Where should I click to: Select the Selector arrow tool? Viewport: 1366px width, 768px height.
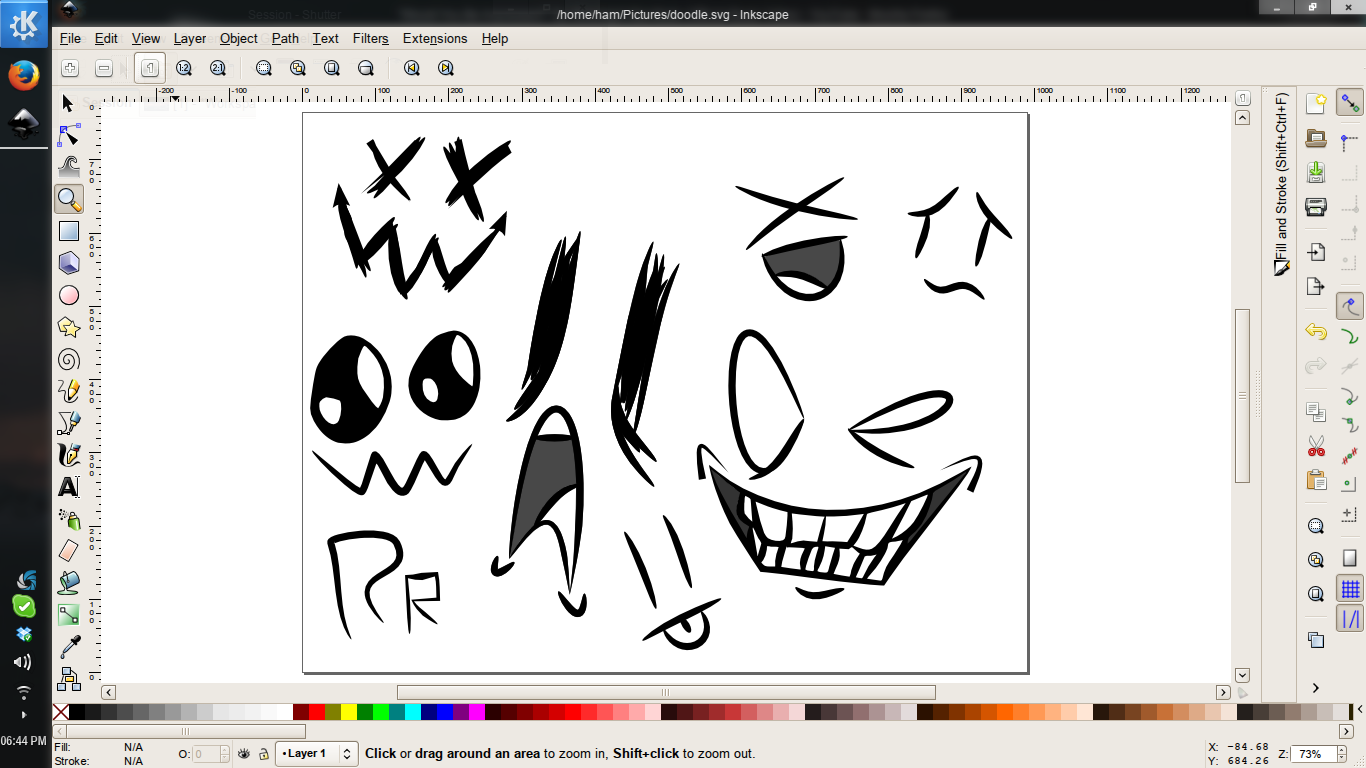[68, 103]
